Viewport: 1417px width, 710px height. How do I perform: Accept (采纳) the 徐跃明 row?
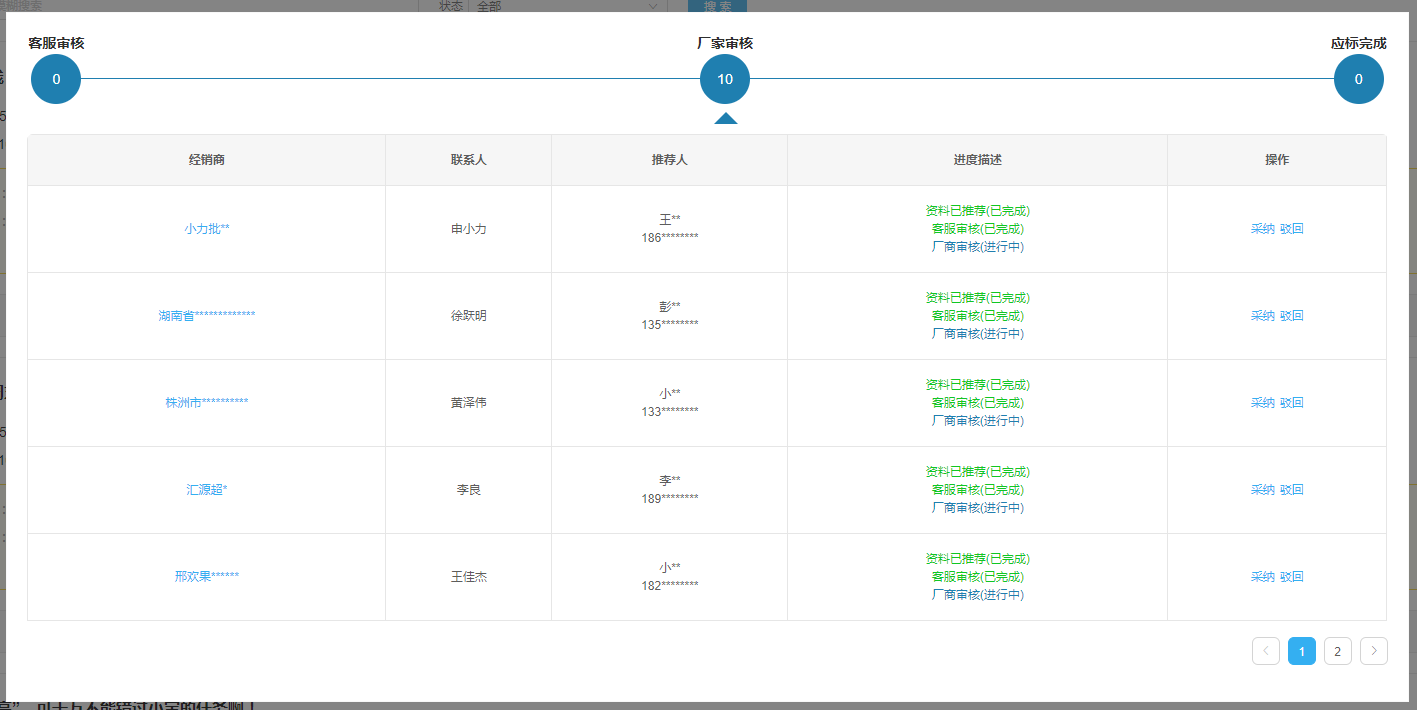[x=1262, y=316]
